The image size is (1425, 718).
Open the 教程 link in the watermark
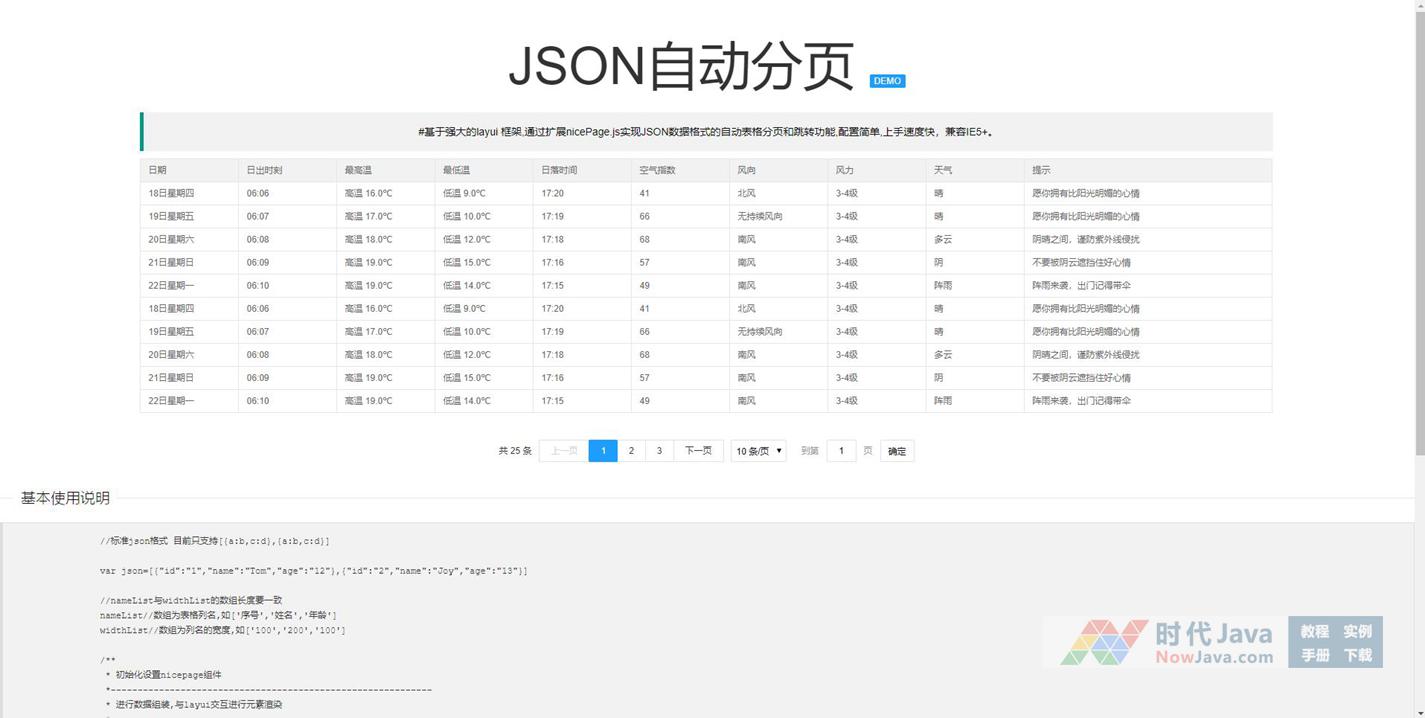pyautogui.click(x=1314, y=631)
